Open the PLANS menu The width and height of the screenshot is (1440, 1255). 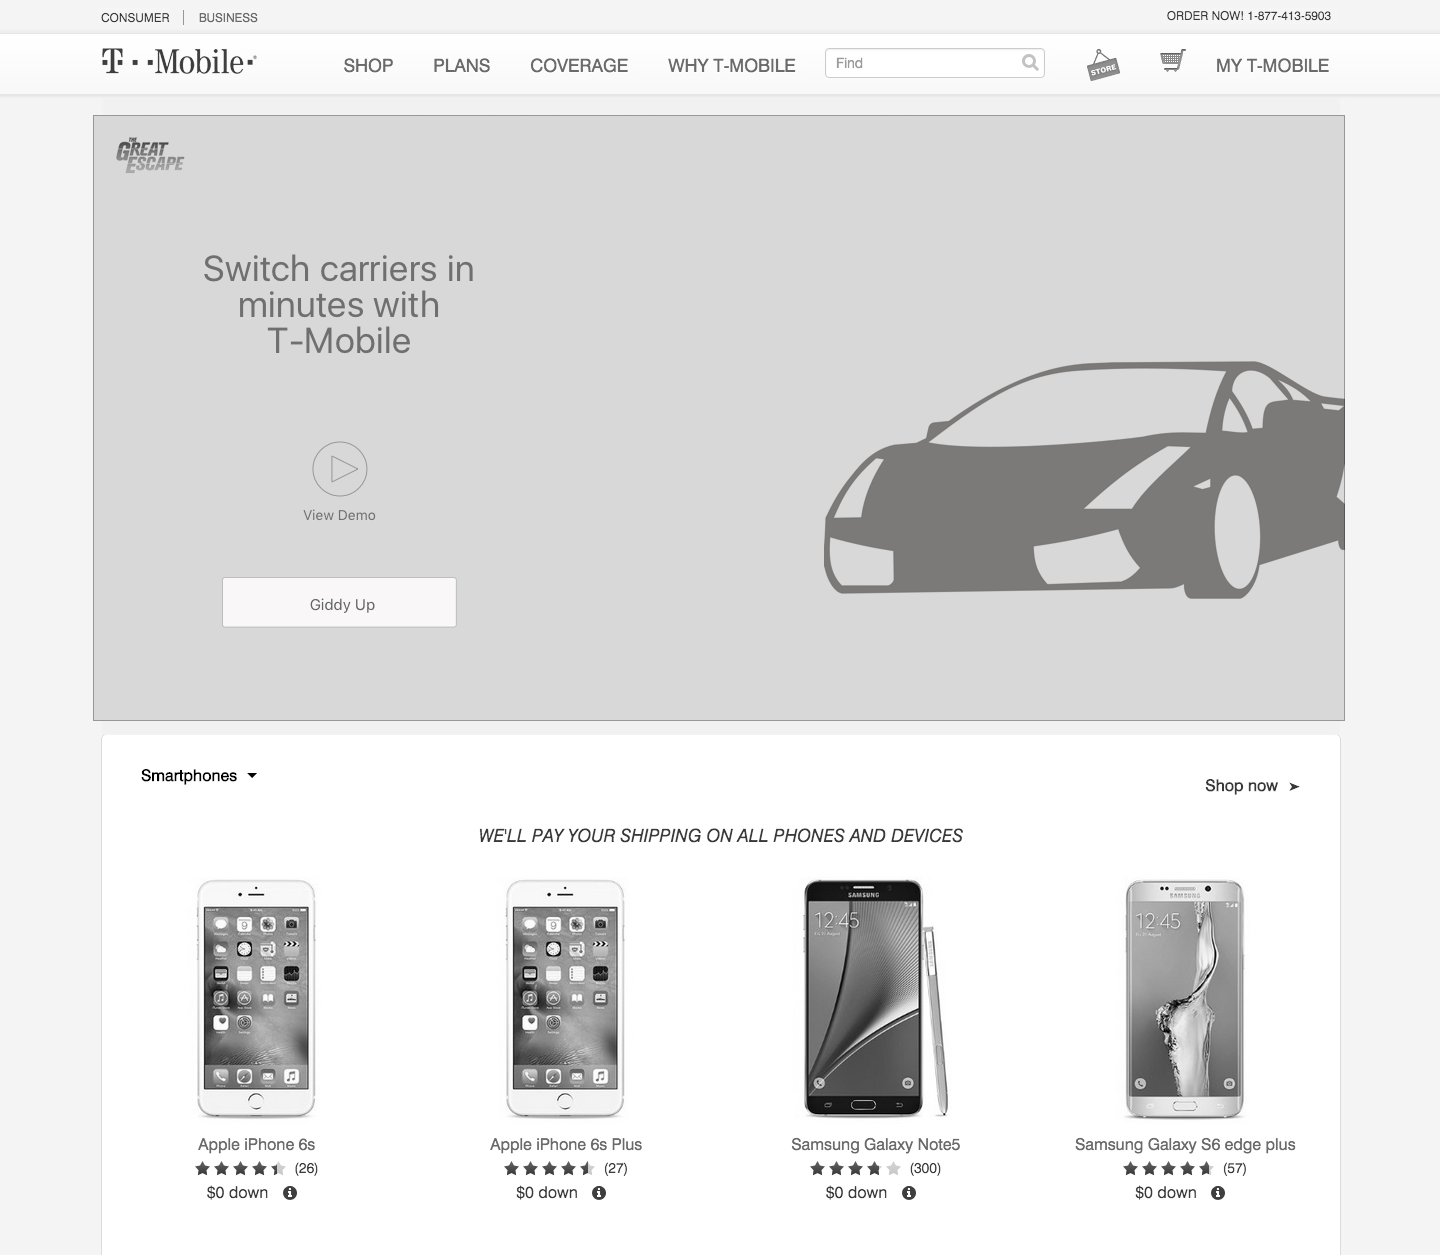[461, 65]
